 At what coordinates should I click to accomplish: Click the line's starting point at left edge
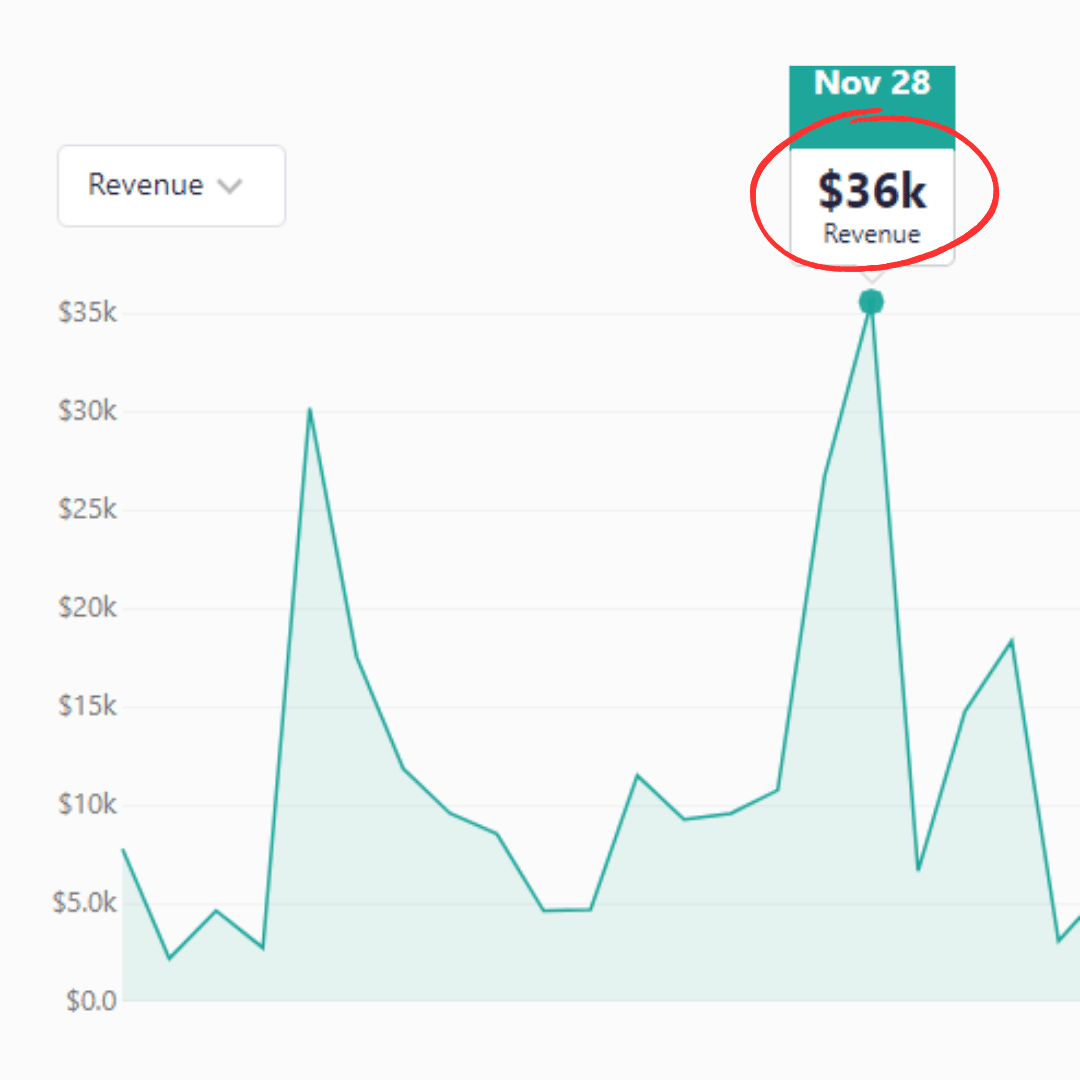[x=123, y=849]
